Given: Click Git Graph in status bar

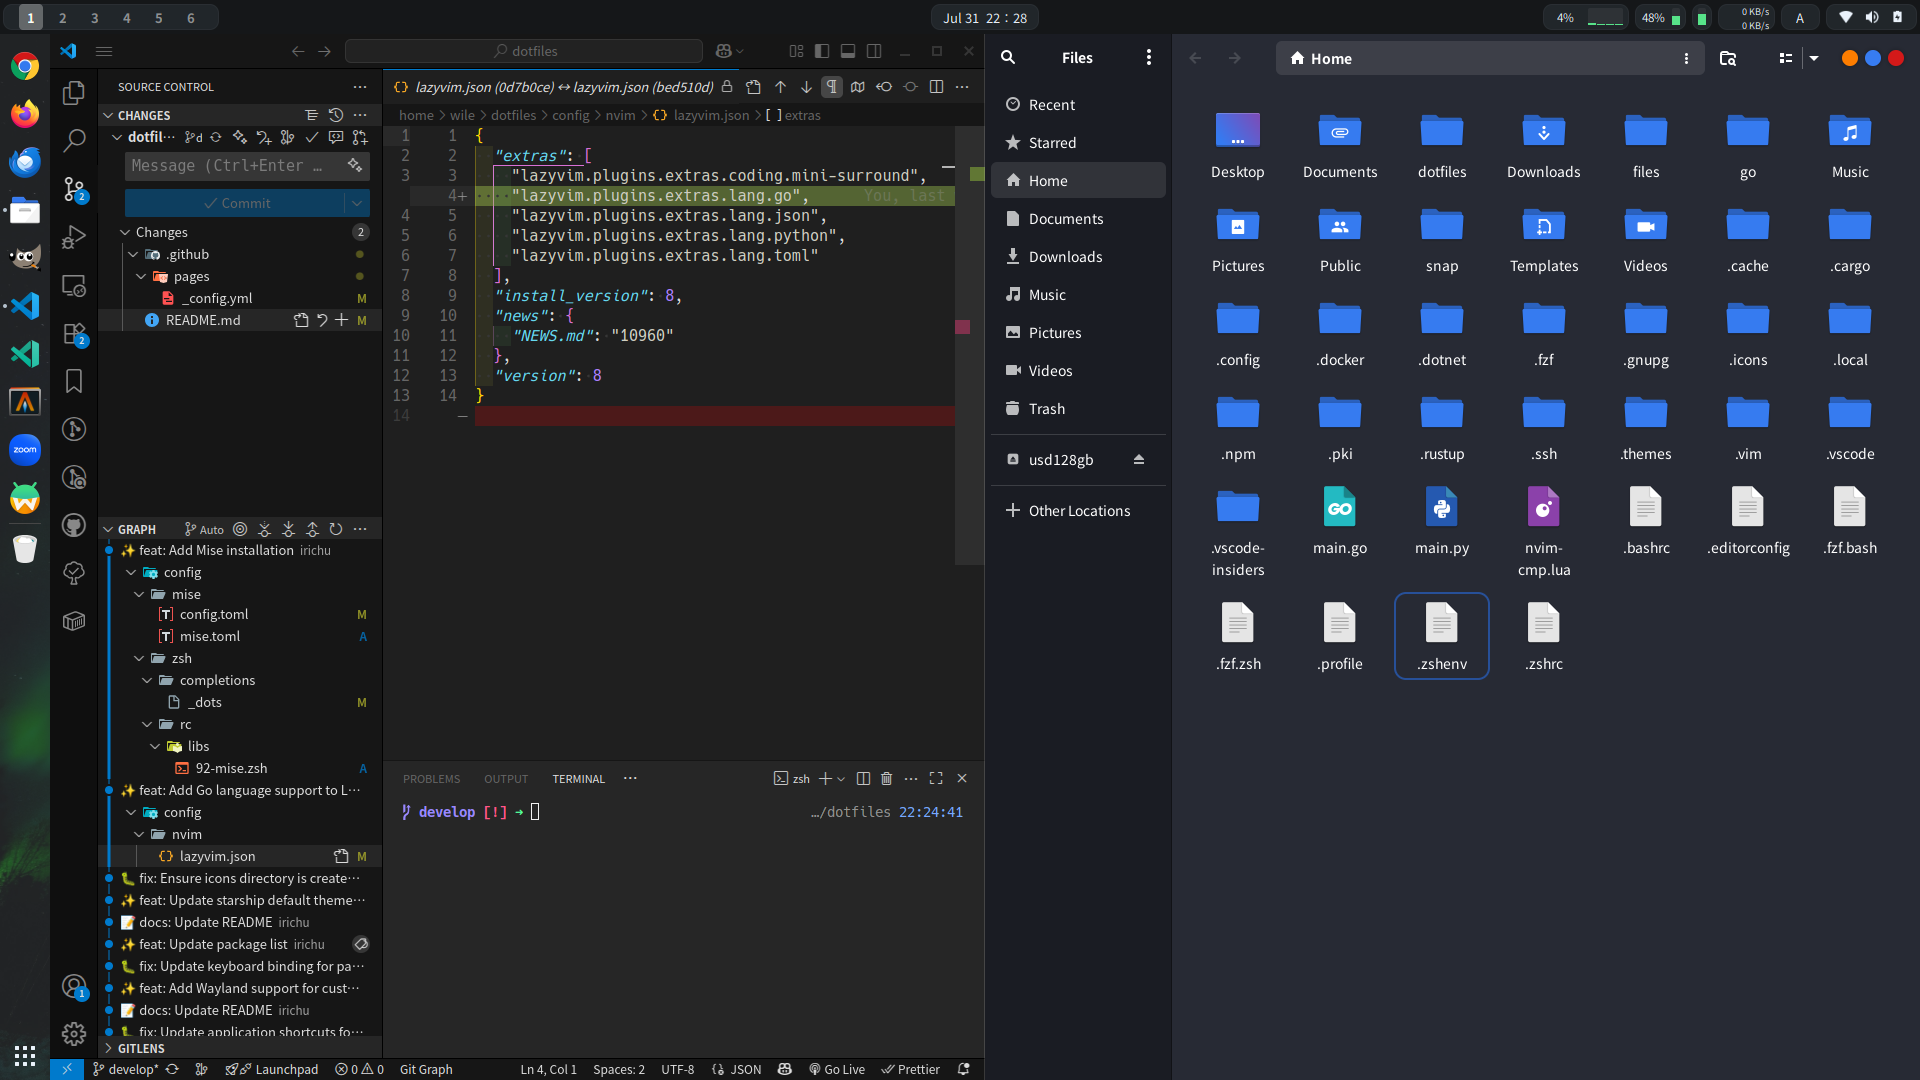Looking at the screenshot, I should point(426,1069).
